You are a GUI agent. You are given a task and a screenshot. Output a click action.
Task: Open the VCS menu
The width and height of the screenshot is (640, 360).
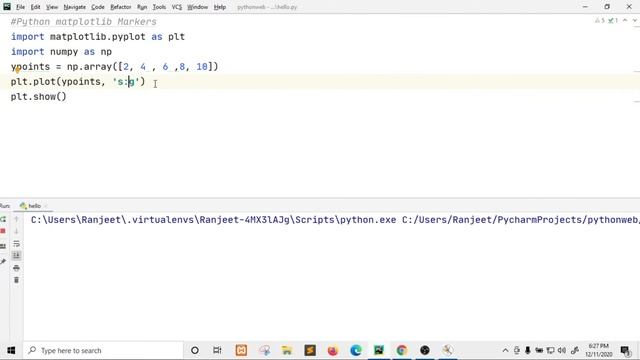[x=177, y=7]
